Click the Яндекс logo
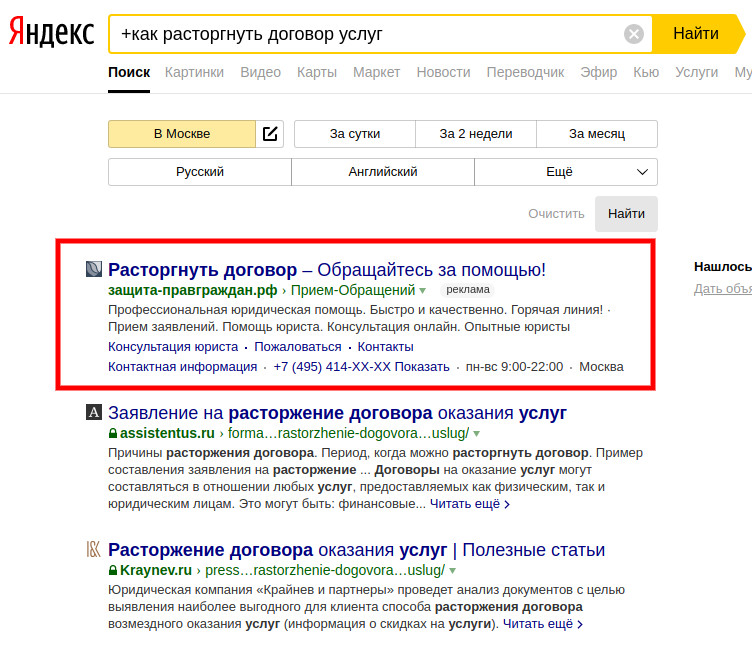 point(51,32)
